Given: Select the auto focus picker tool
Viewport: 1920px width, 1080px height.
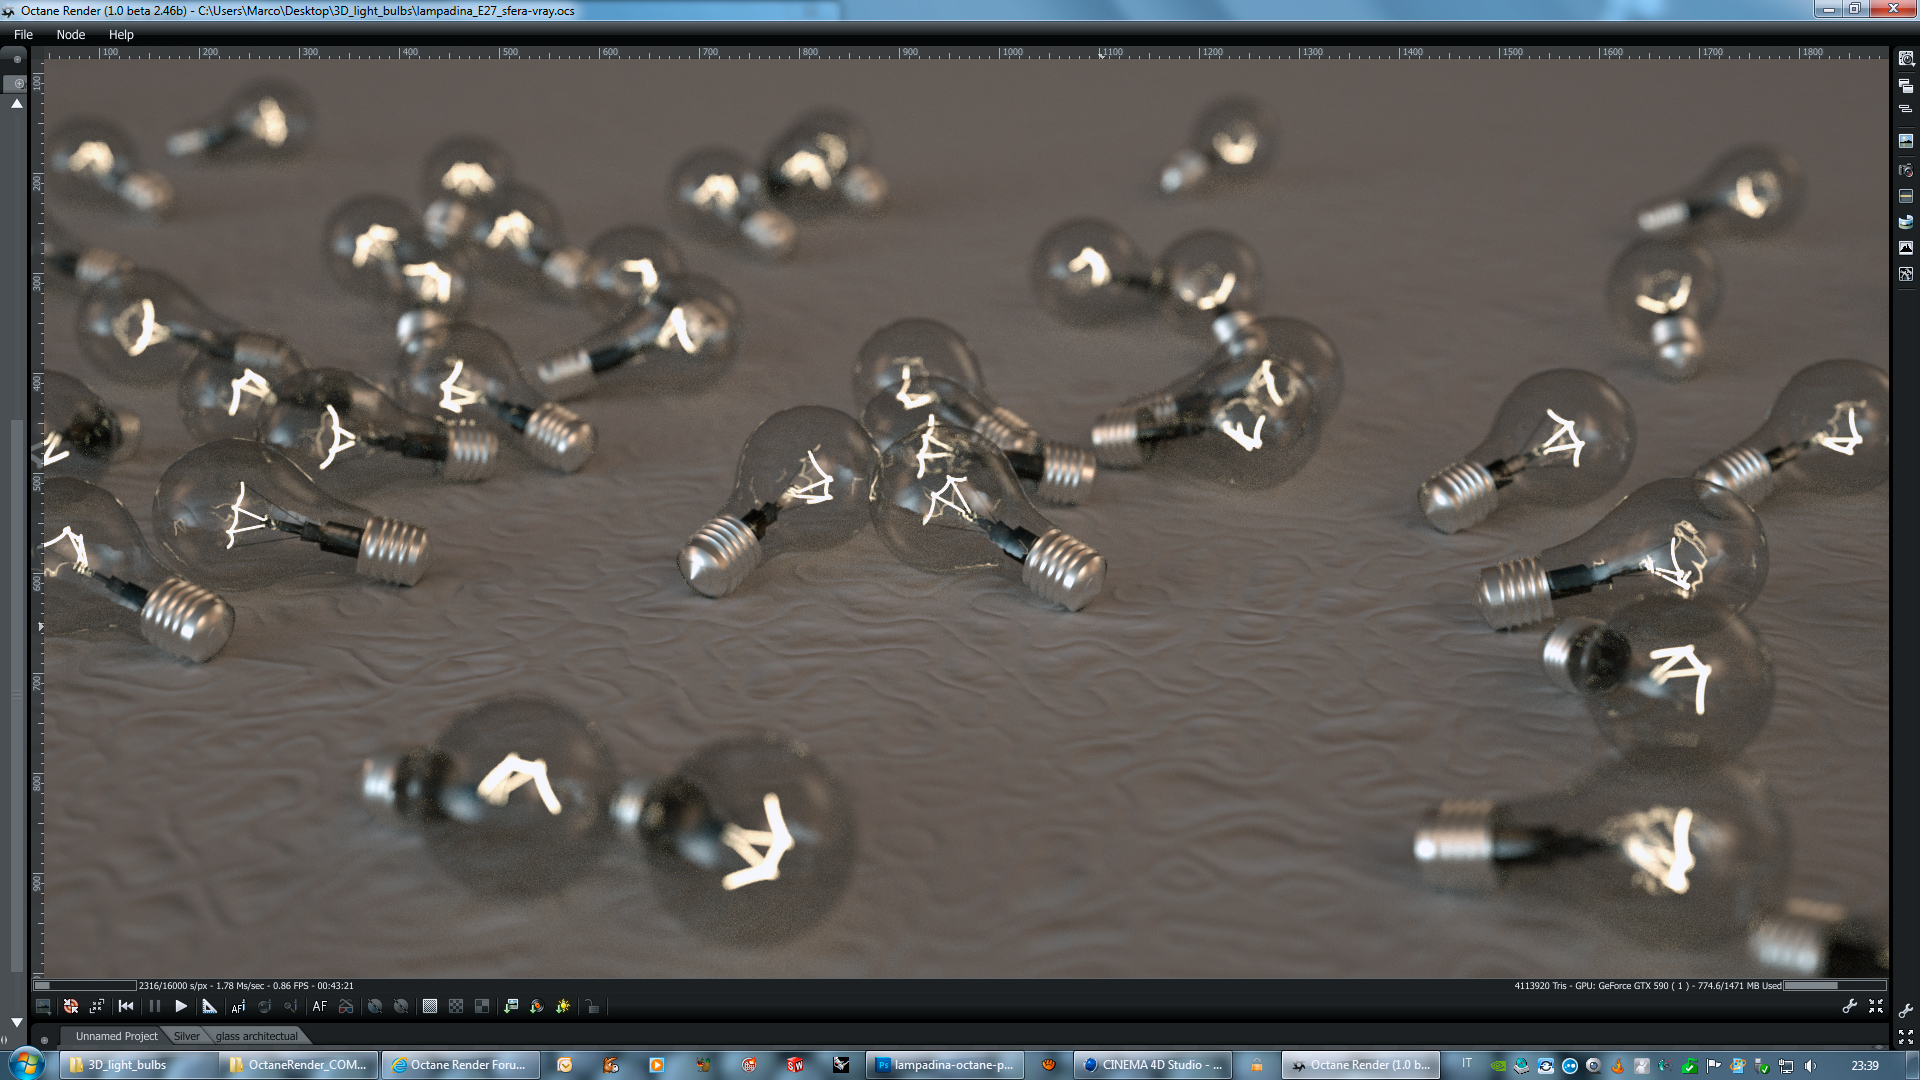Looking at the screenshot, I should coord(238,1007).
